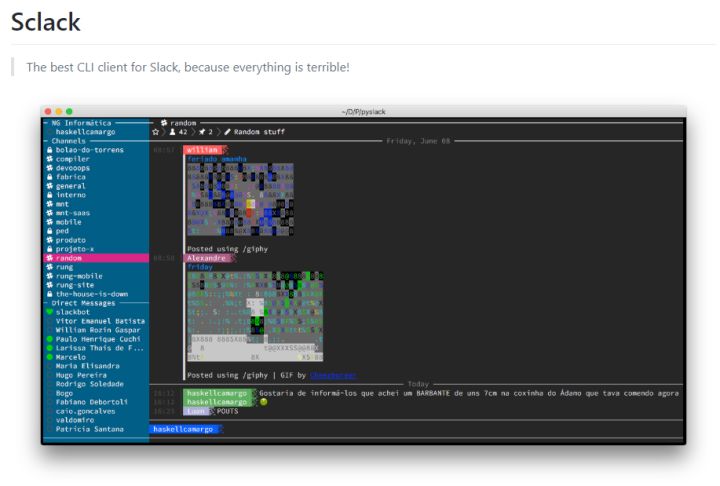Click the lock icon of bolao-do-torrens
720x486 pixels.
(50, 150)
